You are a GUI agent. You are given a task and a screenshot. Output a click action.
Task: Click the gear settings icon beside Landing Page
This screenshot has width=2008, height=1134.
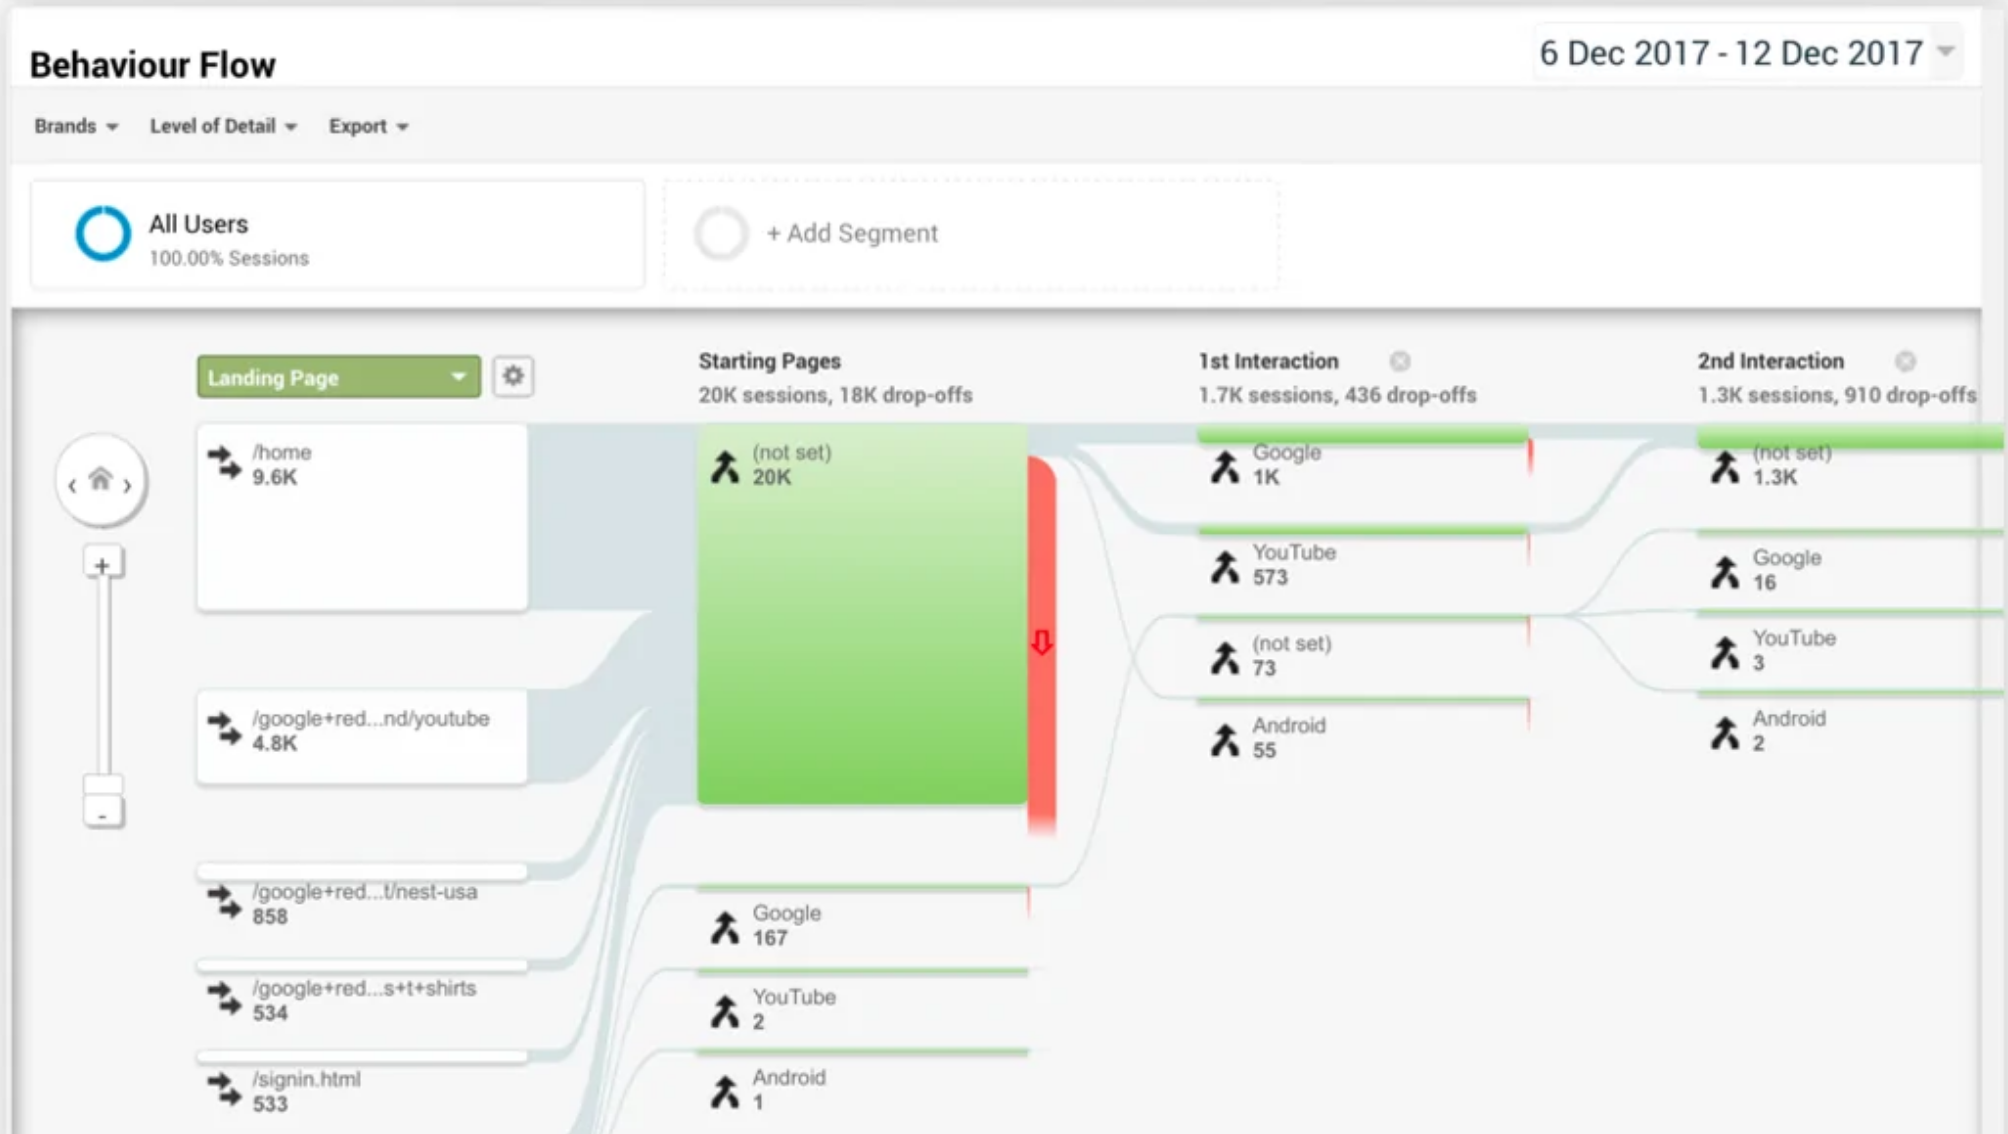513,376
